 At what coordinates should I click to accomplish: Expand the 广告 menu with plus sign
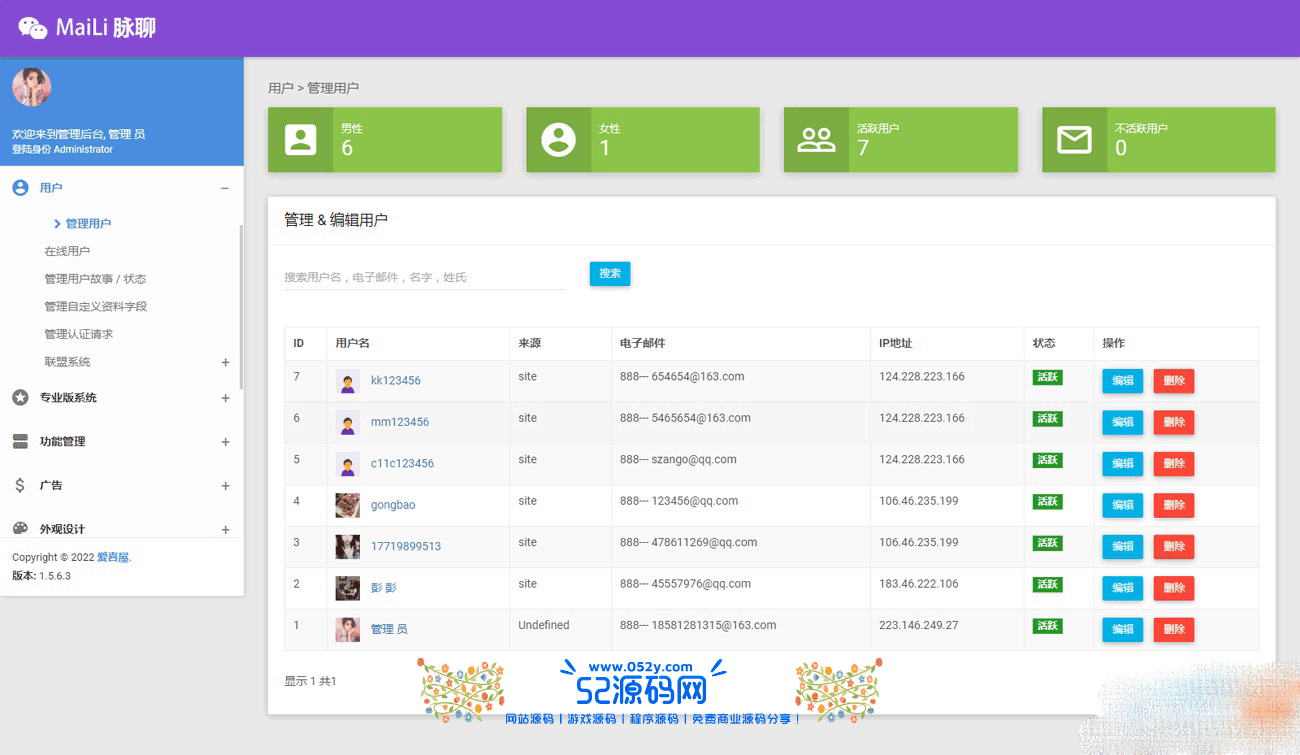click(225, 486)
